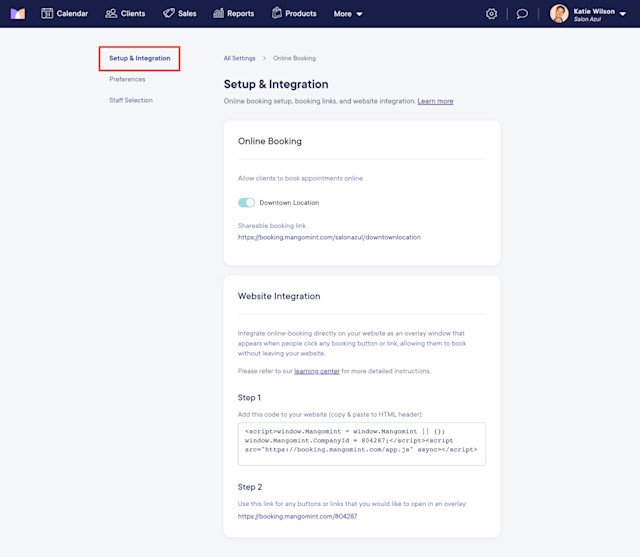Click the Mangomint logo icon
Viewport: 640px width, 557px height.
pyautogui.click(x=18, y=13)
